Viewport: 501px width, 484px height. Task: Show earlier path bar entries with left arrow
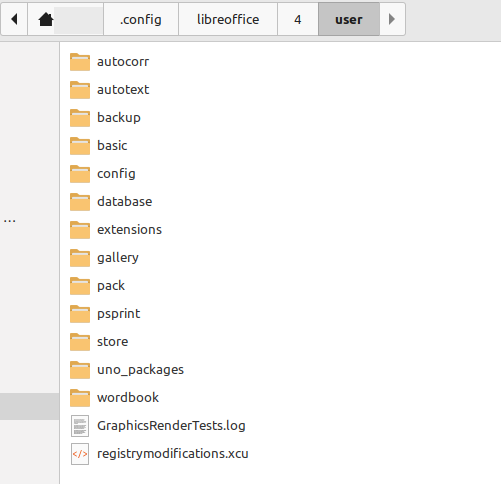click(x=14, y=19)
